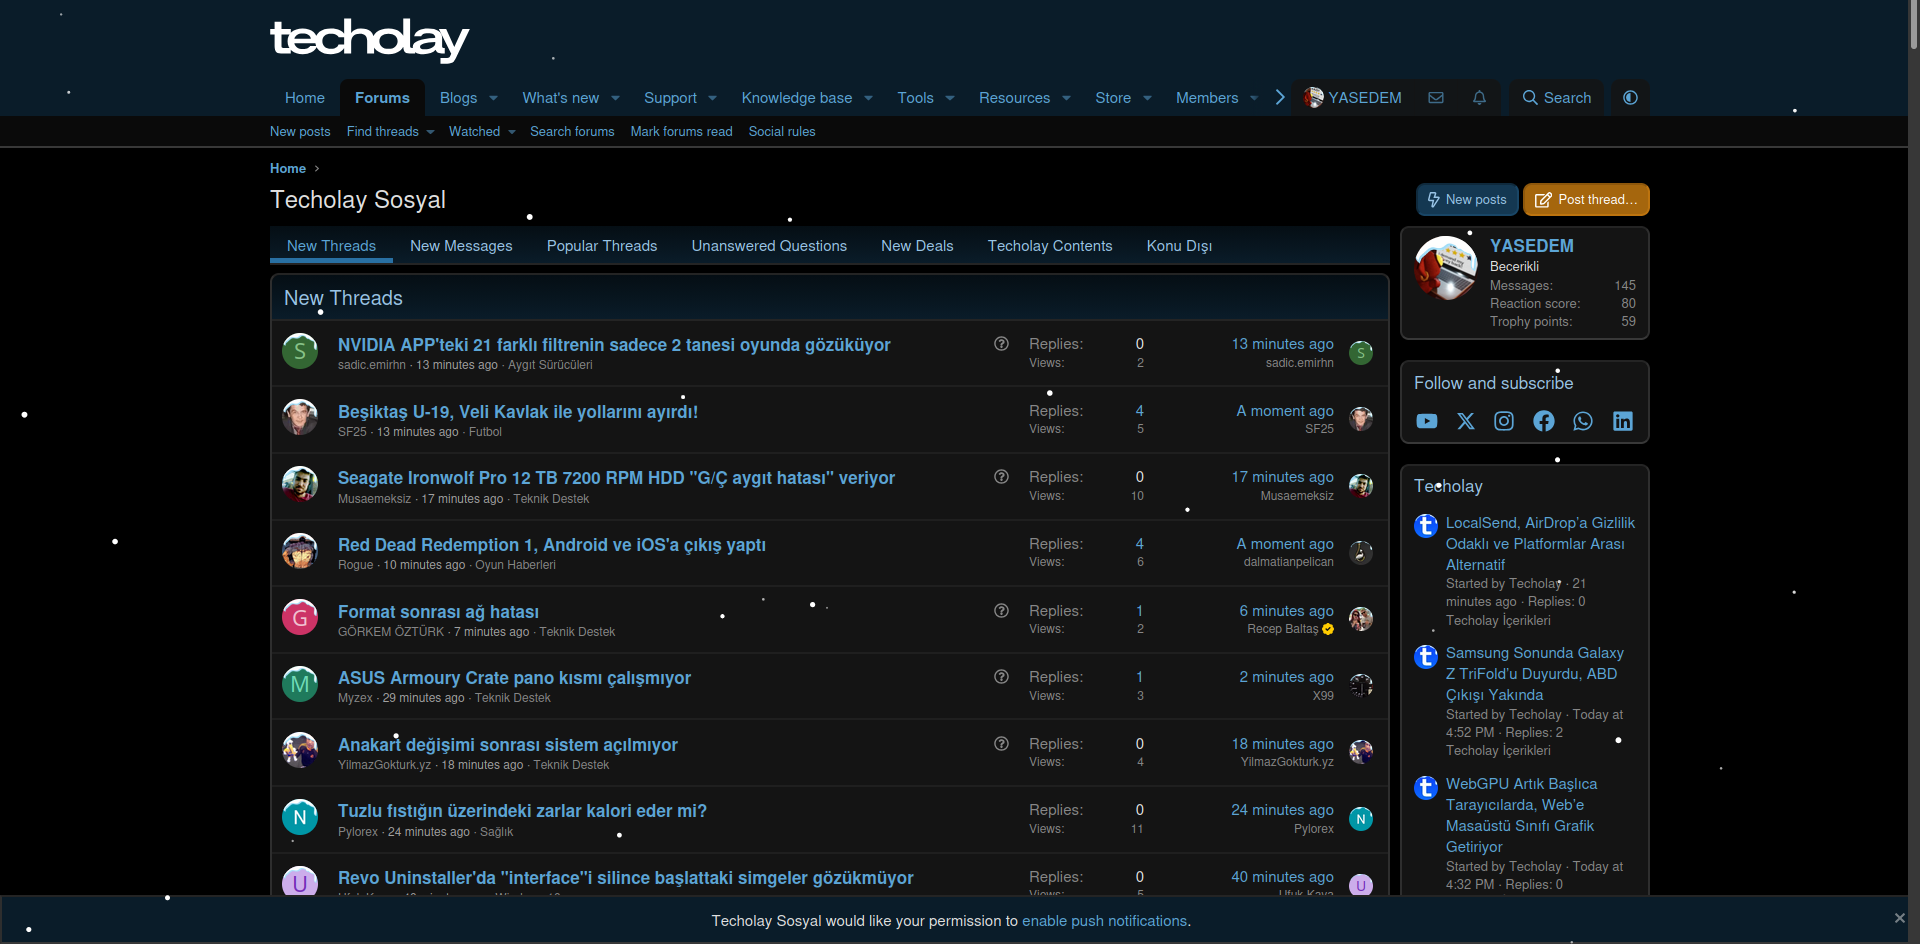Expand the Blogs dropdown arrow
This screenshot has height=944, width=1920.
[x=493, y=98]
